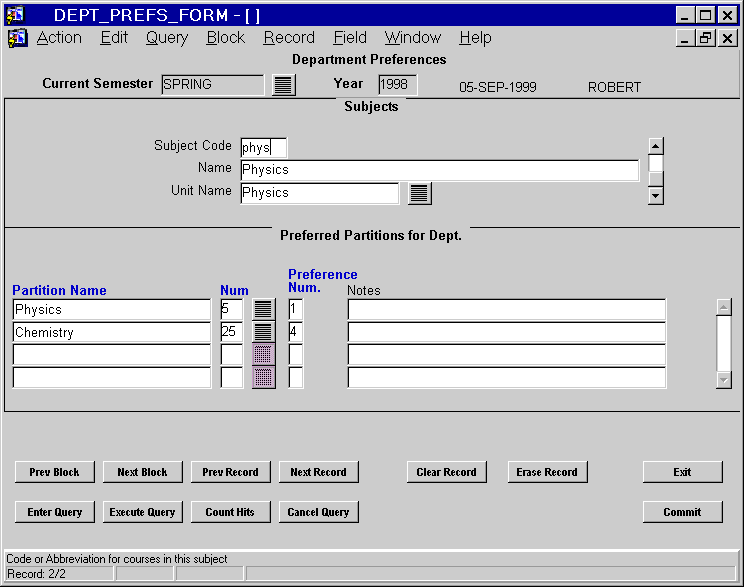Commit the changes

coord(682,512)
